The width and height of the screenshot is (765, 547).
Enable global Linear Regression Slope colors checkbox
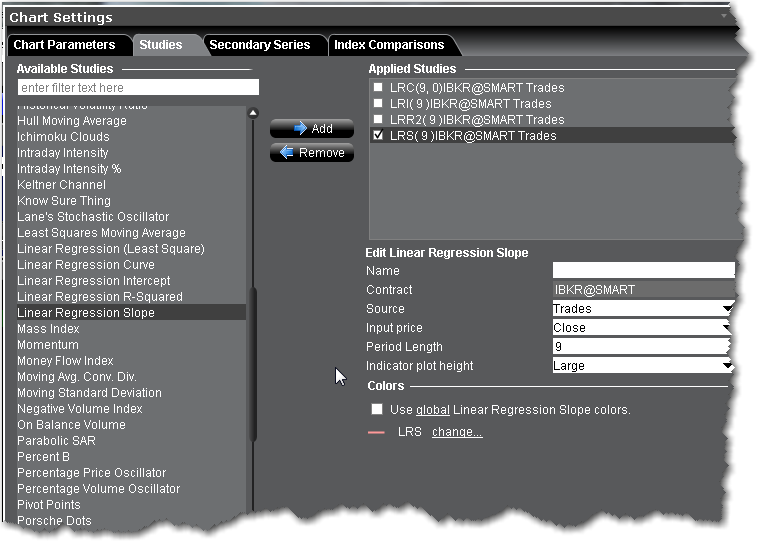point(377,410)
